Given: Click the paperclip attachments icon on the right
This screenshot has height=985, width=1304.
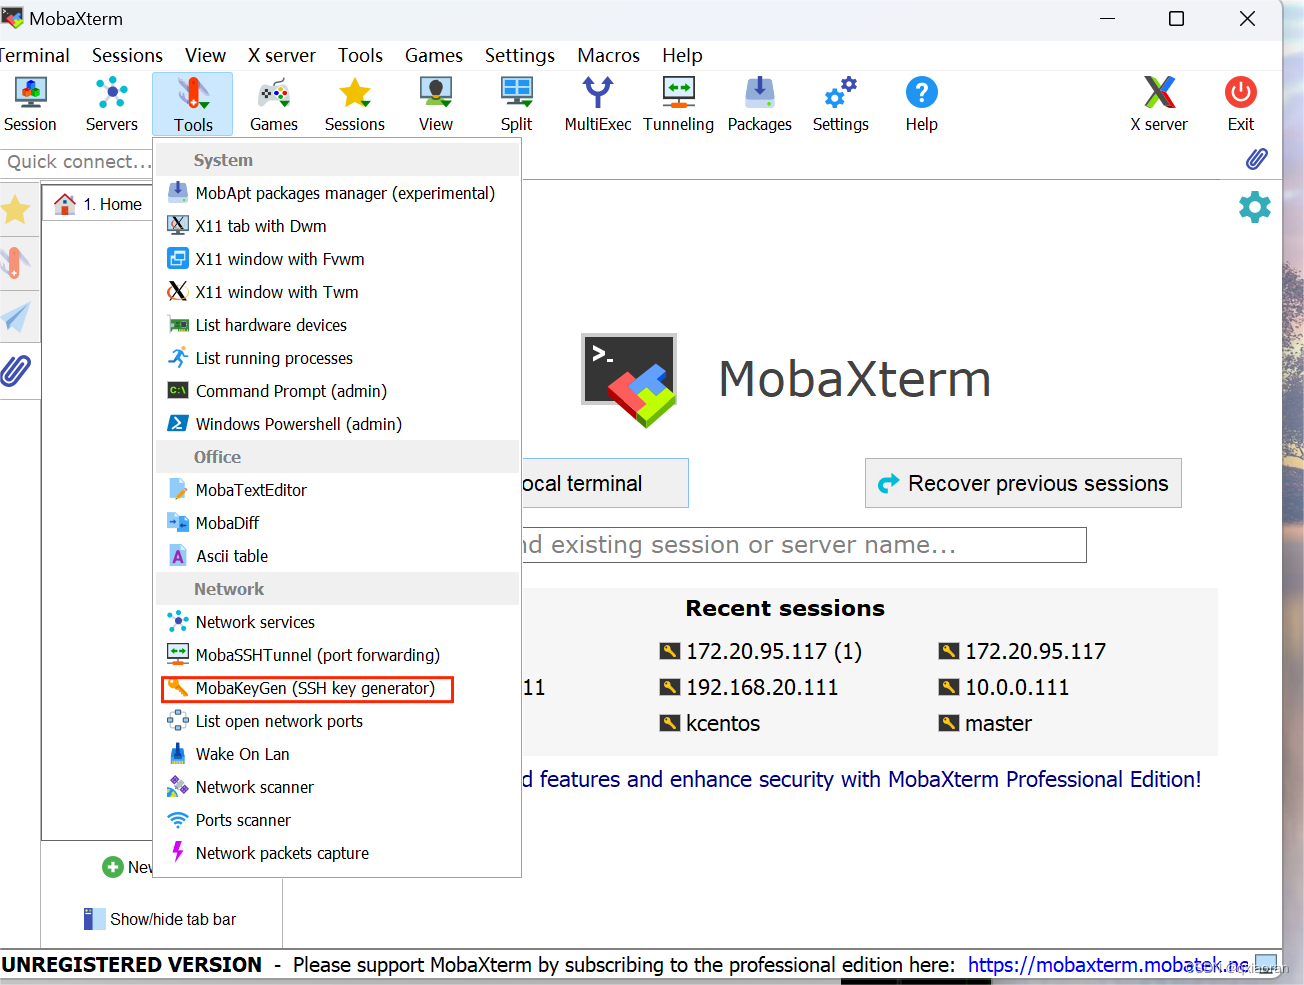Looking at the screenshot, I should [1257, 158].
